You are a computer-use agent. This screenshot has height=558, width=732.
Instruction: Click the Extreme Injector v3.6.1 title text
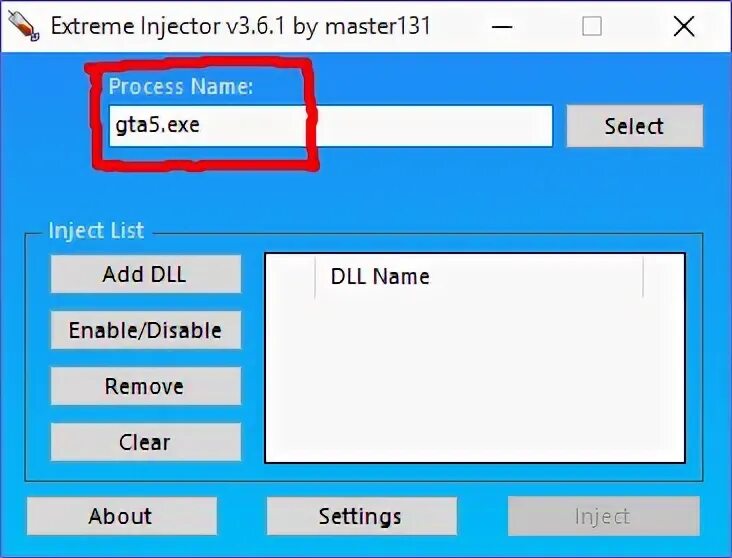240,26
